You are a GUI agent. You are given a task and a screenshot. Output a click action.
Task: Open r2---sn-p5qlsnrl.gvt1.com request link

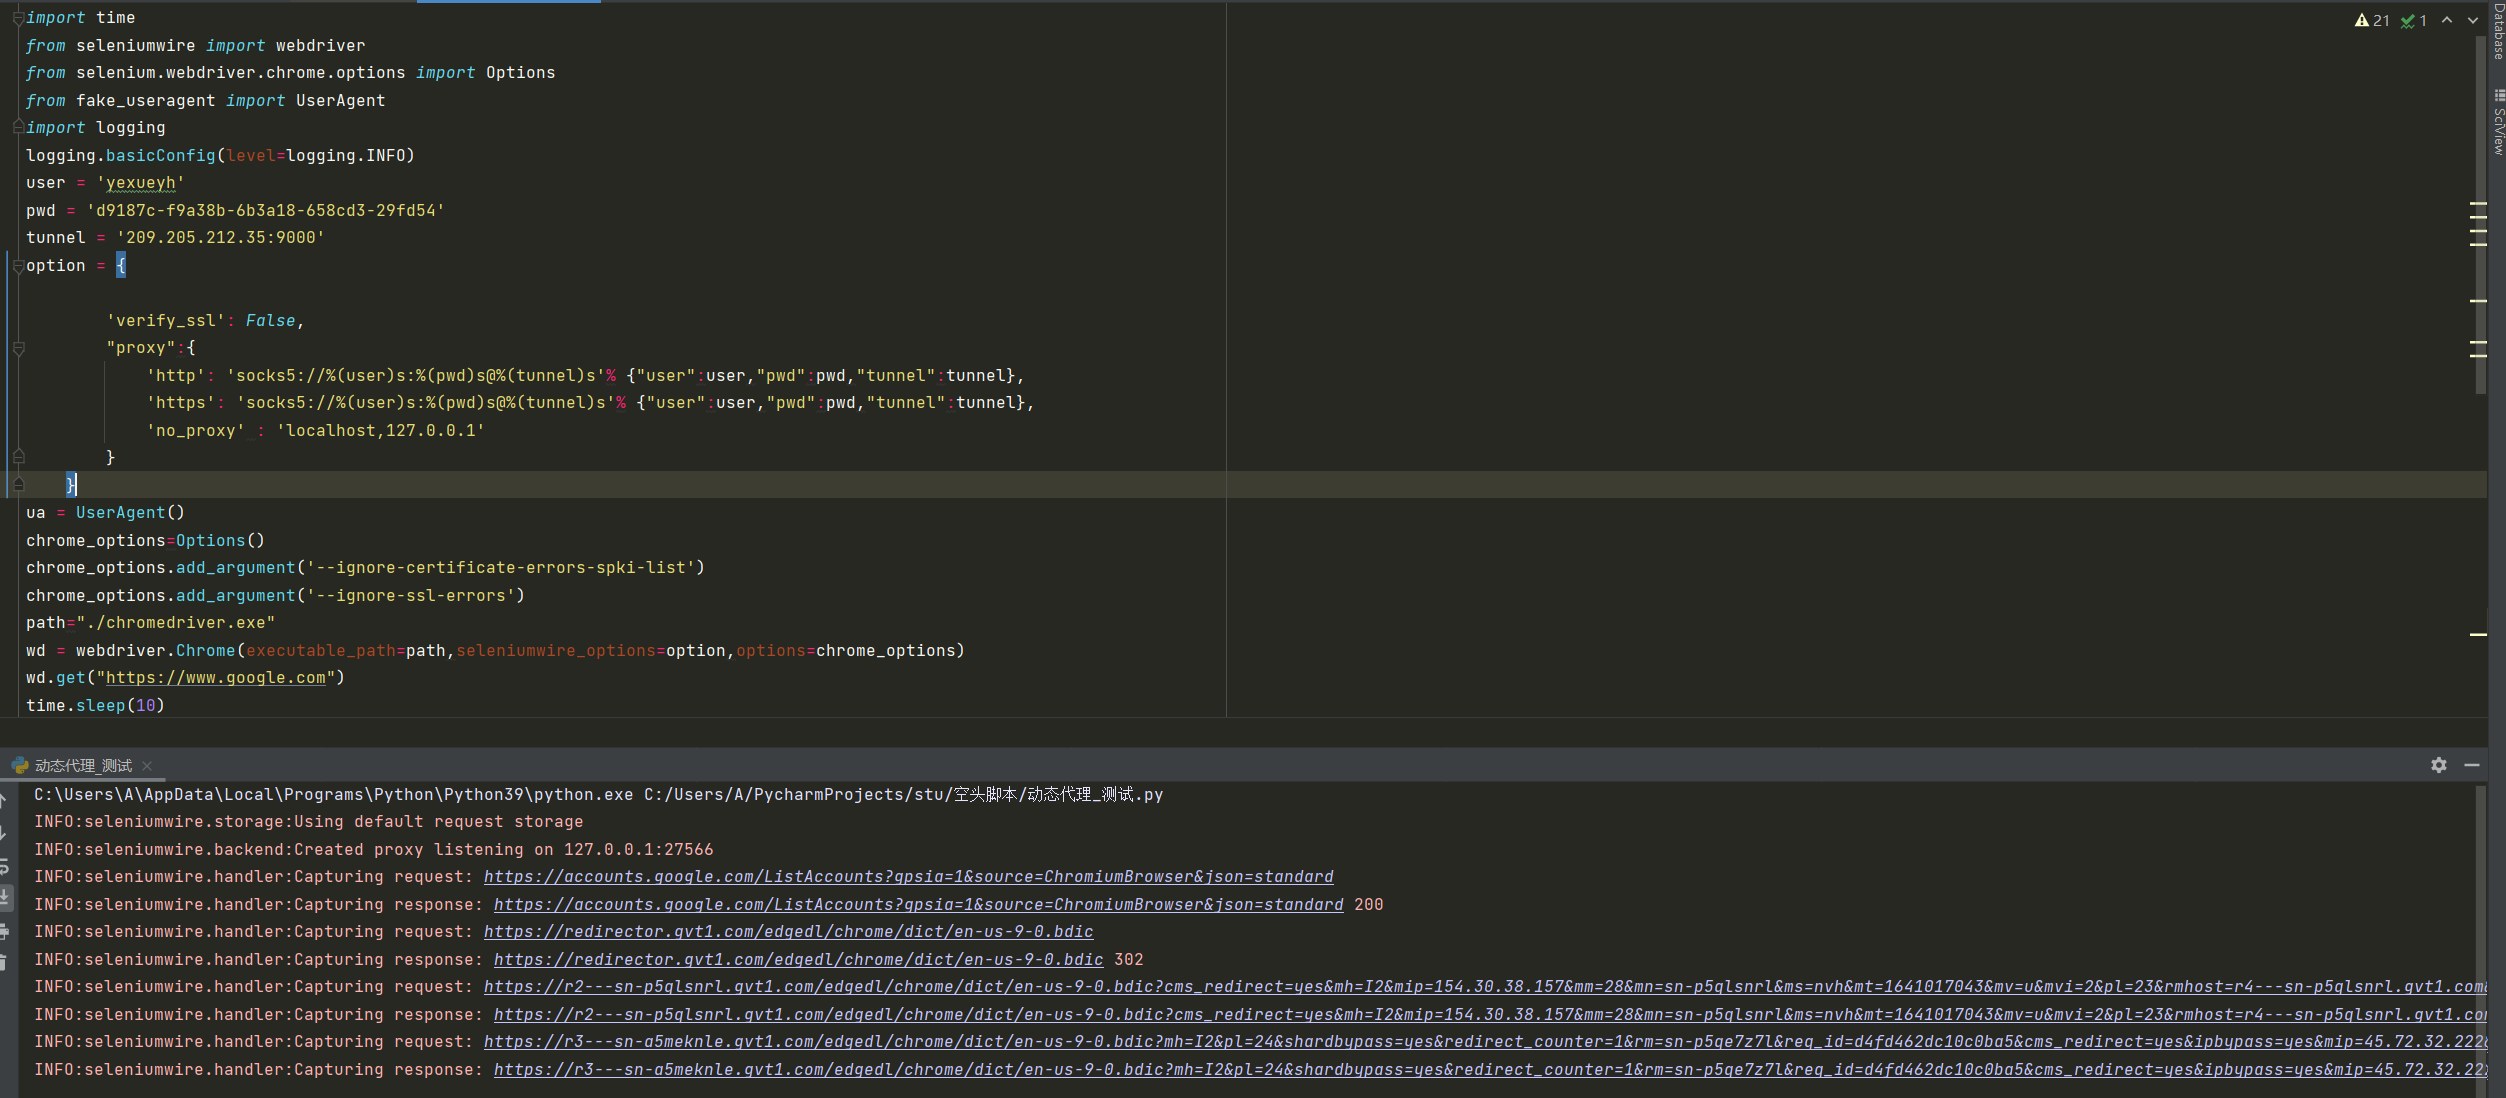point(1485,987)
